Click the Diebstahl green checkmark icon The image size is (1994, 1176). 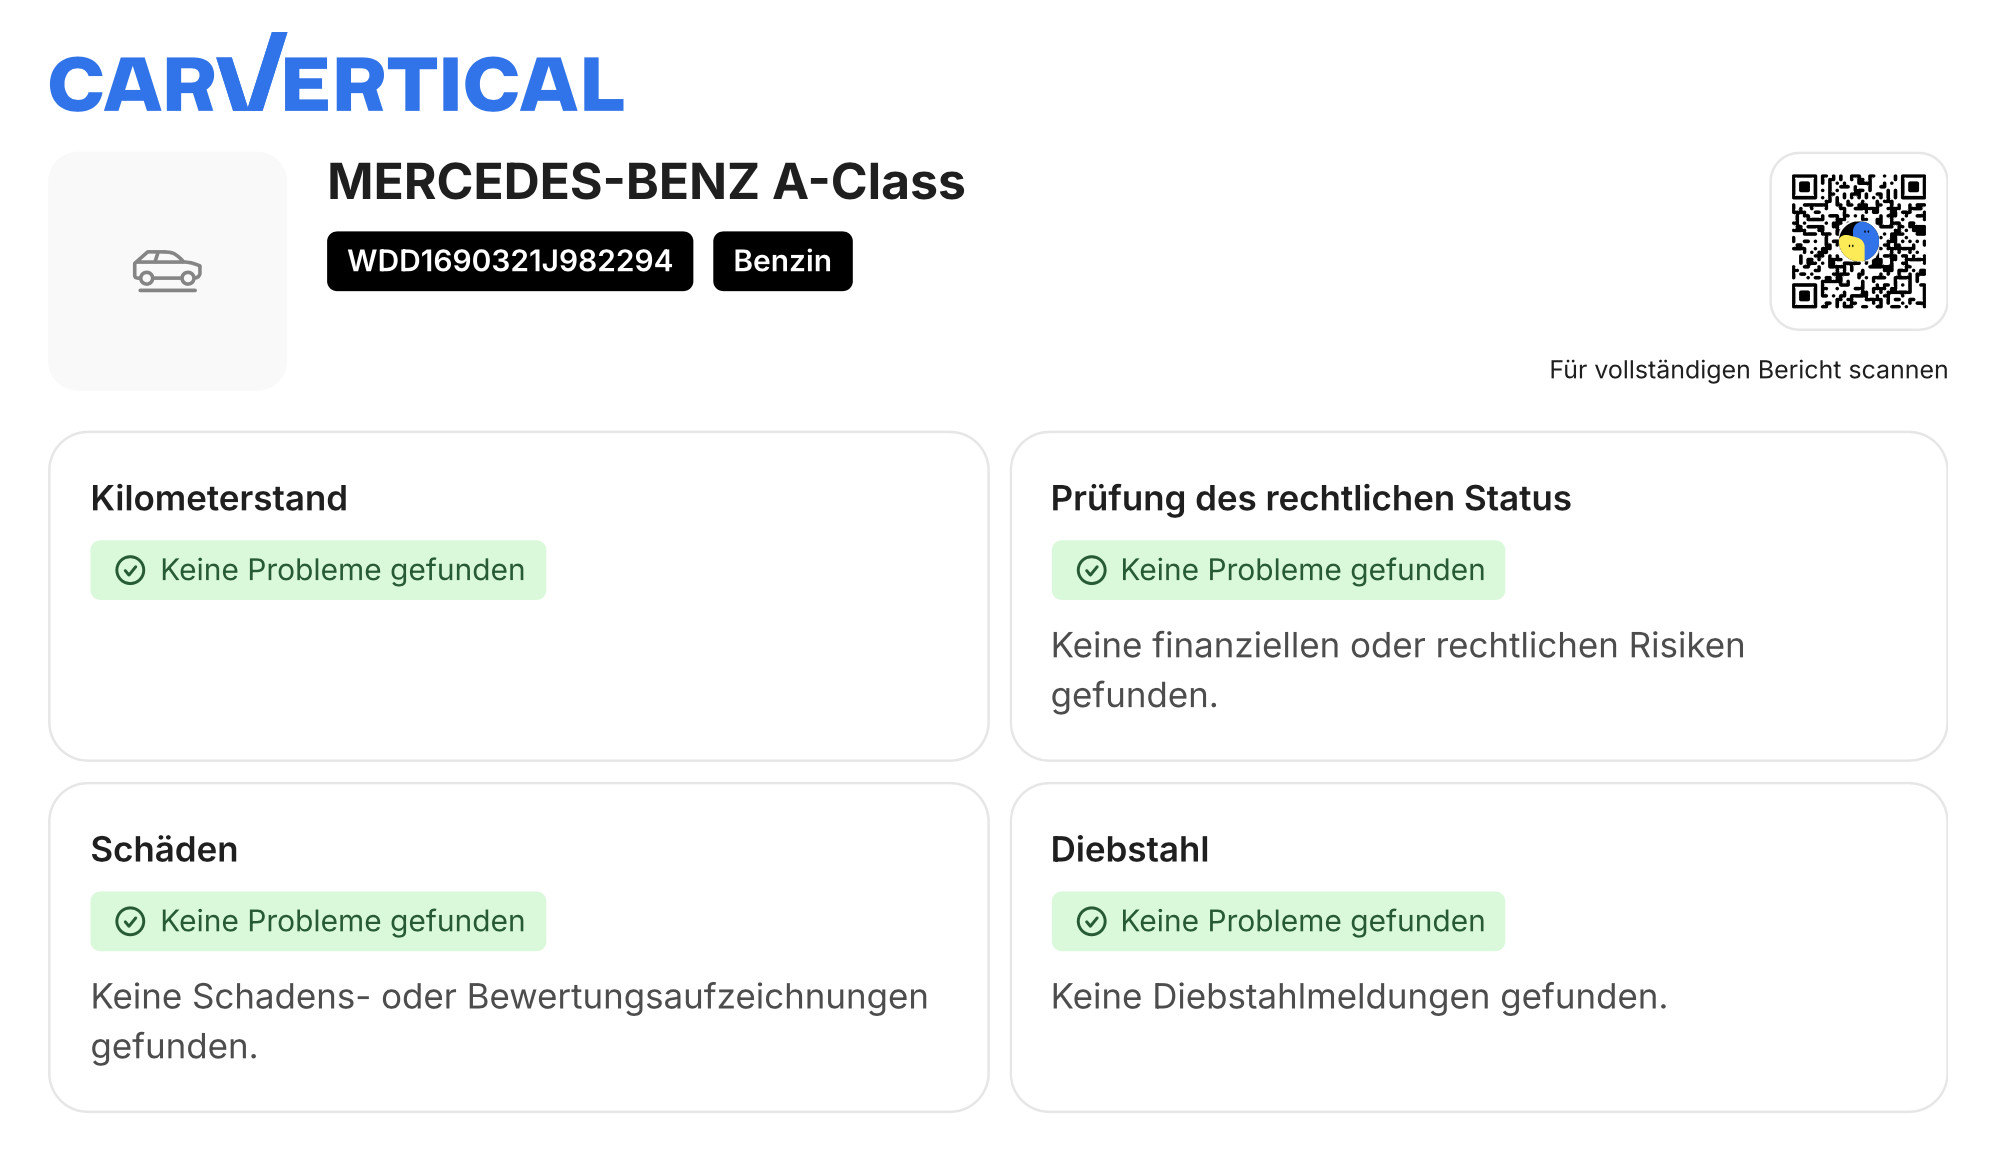[x=1091, y=921]
